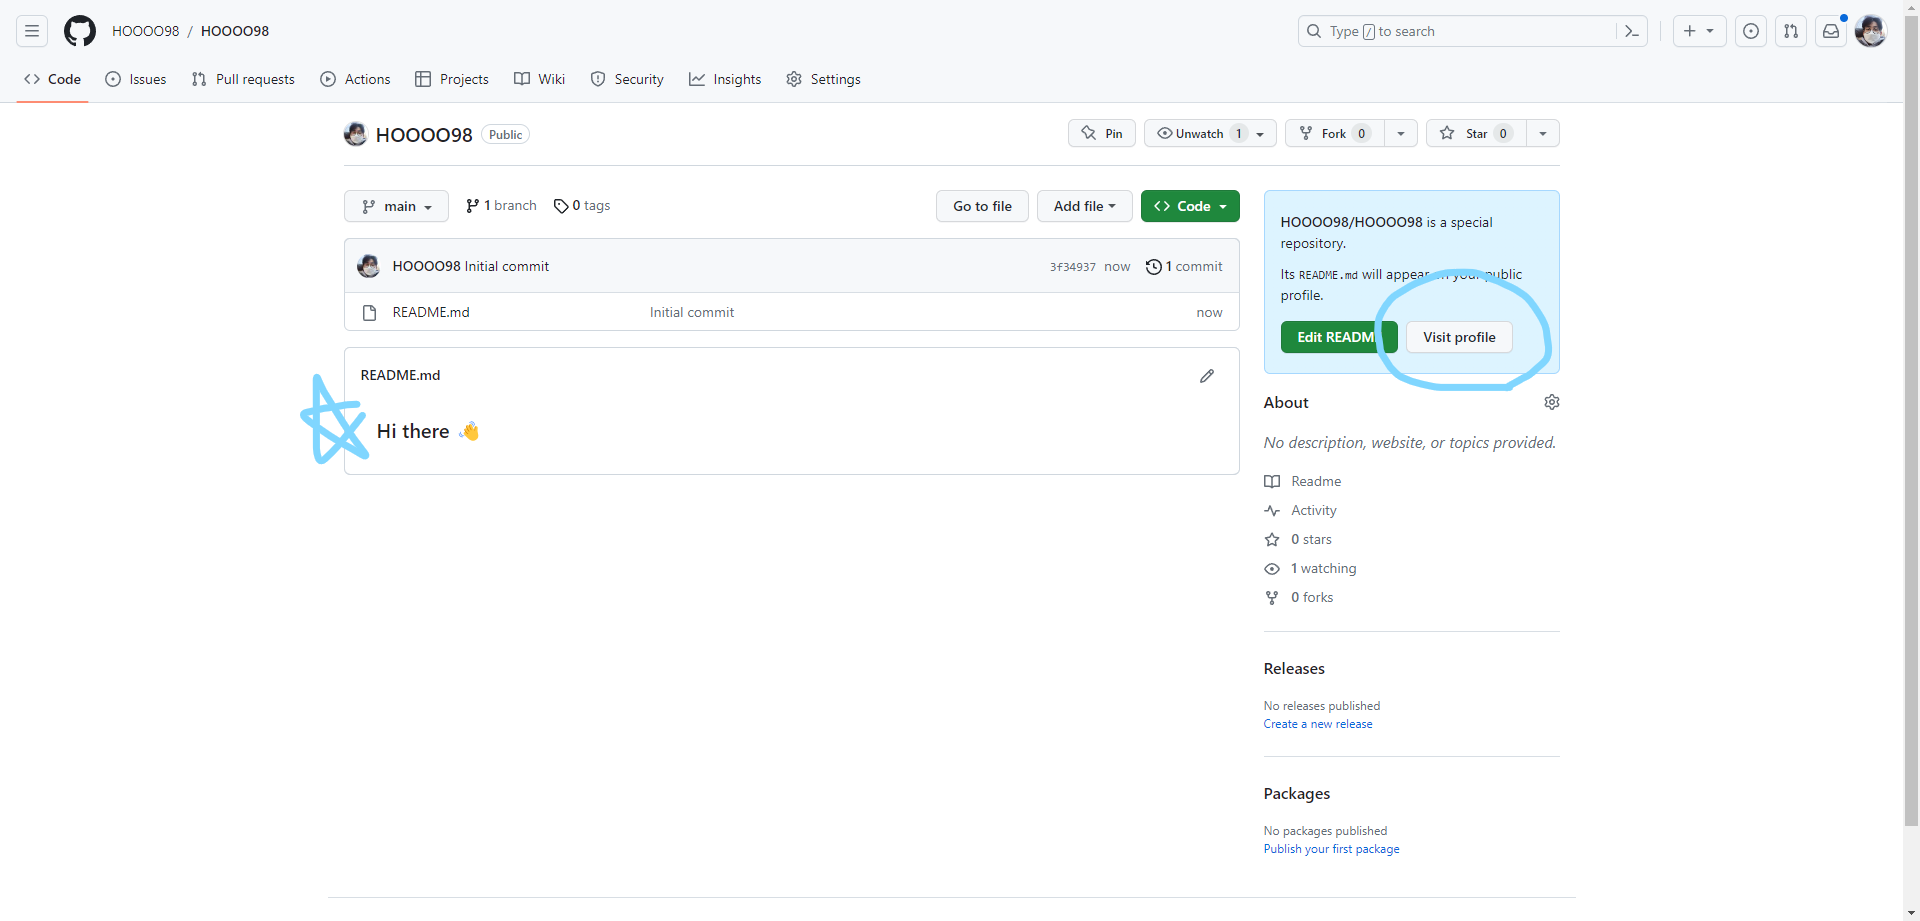Open commit hash 3f34937
Screen dimensions: 1920x921
[1072, 267]
